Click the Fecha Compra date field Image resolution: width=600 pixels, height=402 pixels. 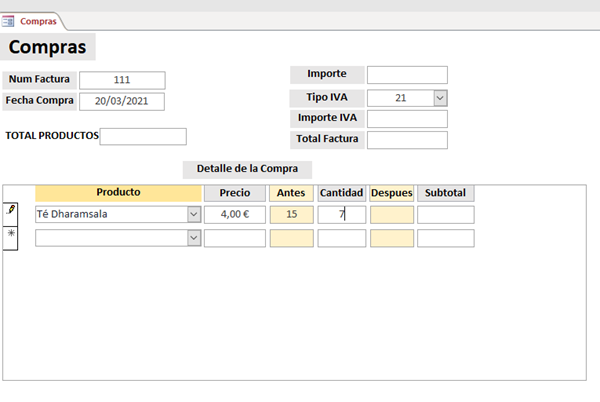(x=122, y=101)
